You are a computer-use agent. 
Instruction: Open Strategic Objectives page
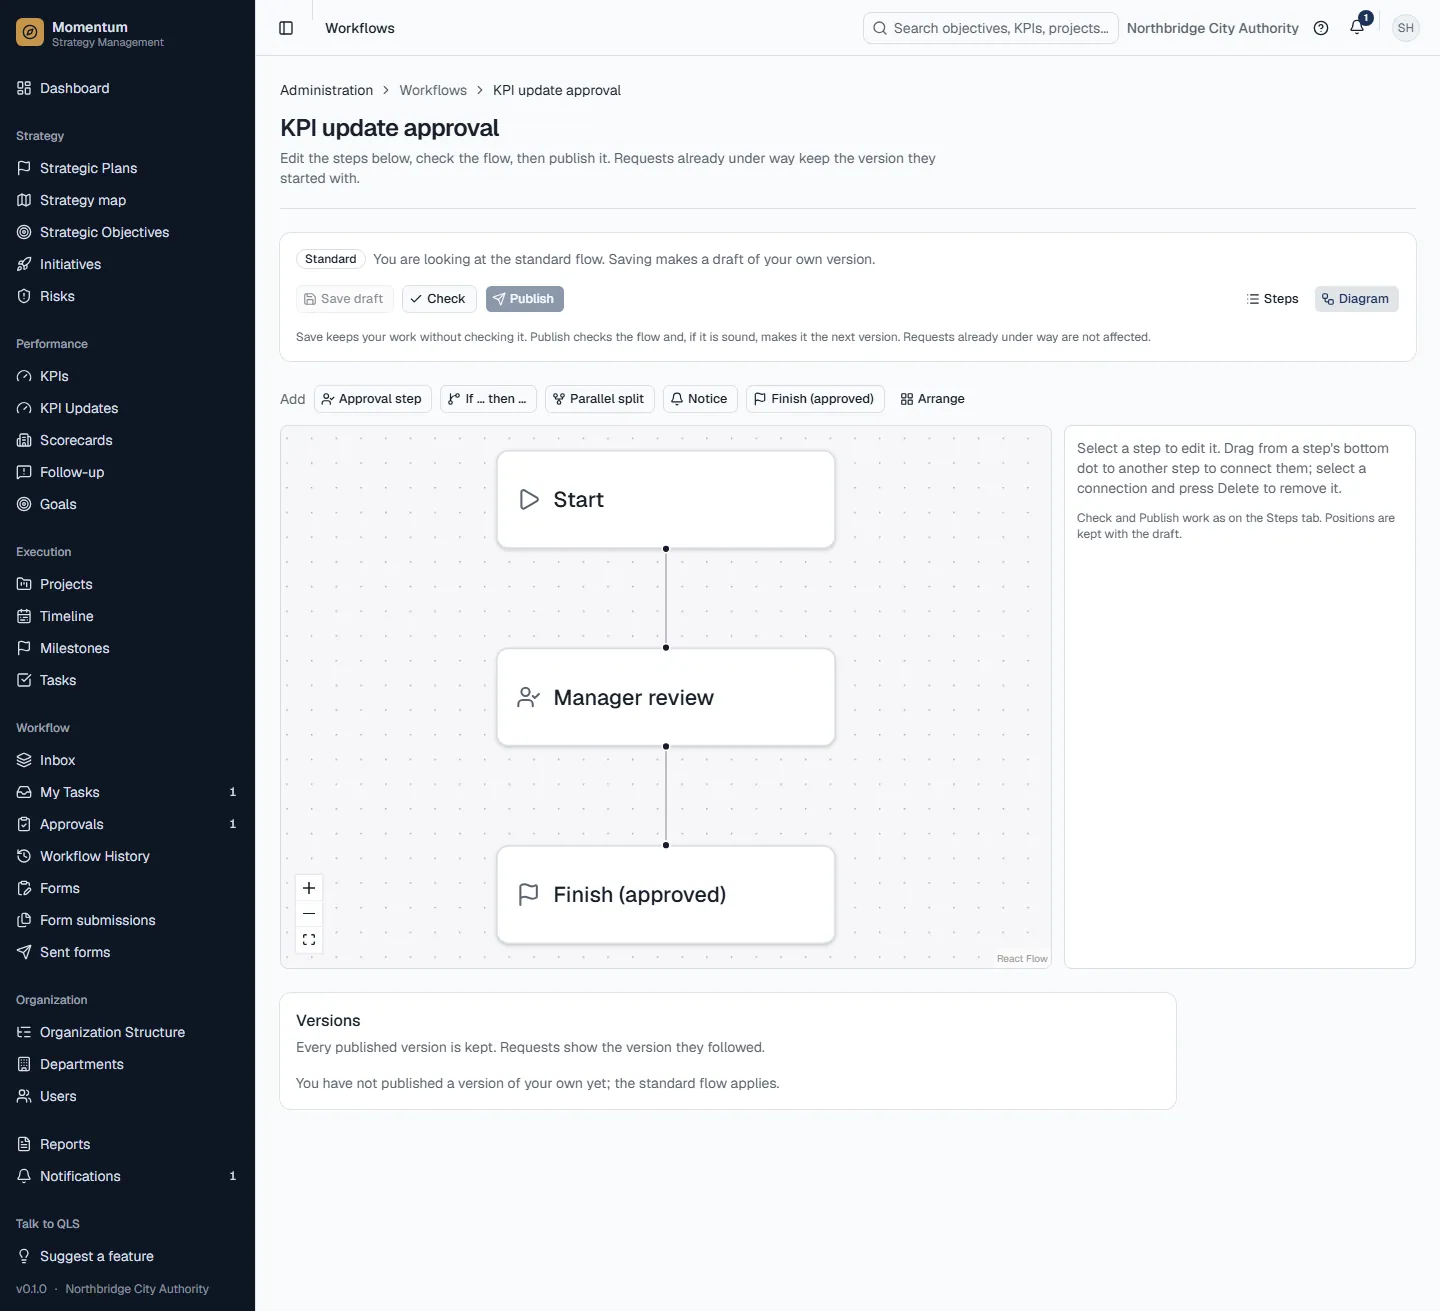(x=128, y=232)
